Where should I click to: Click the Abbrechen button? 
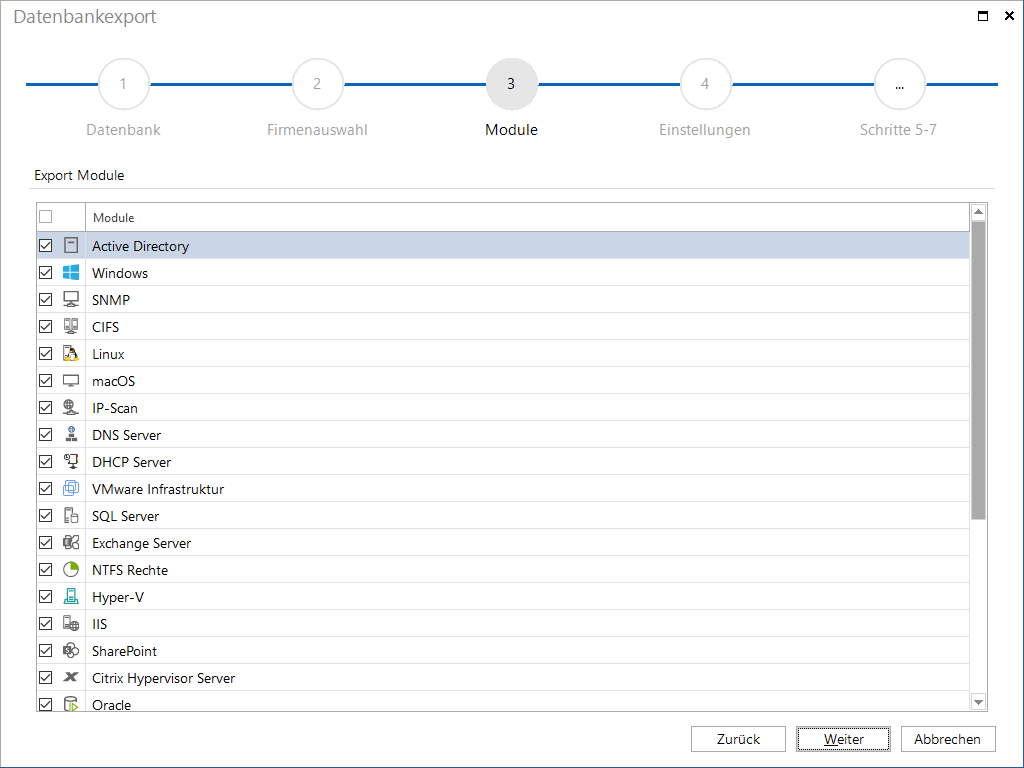(x=948, y=739)
